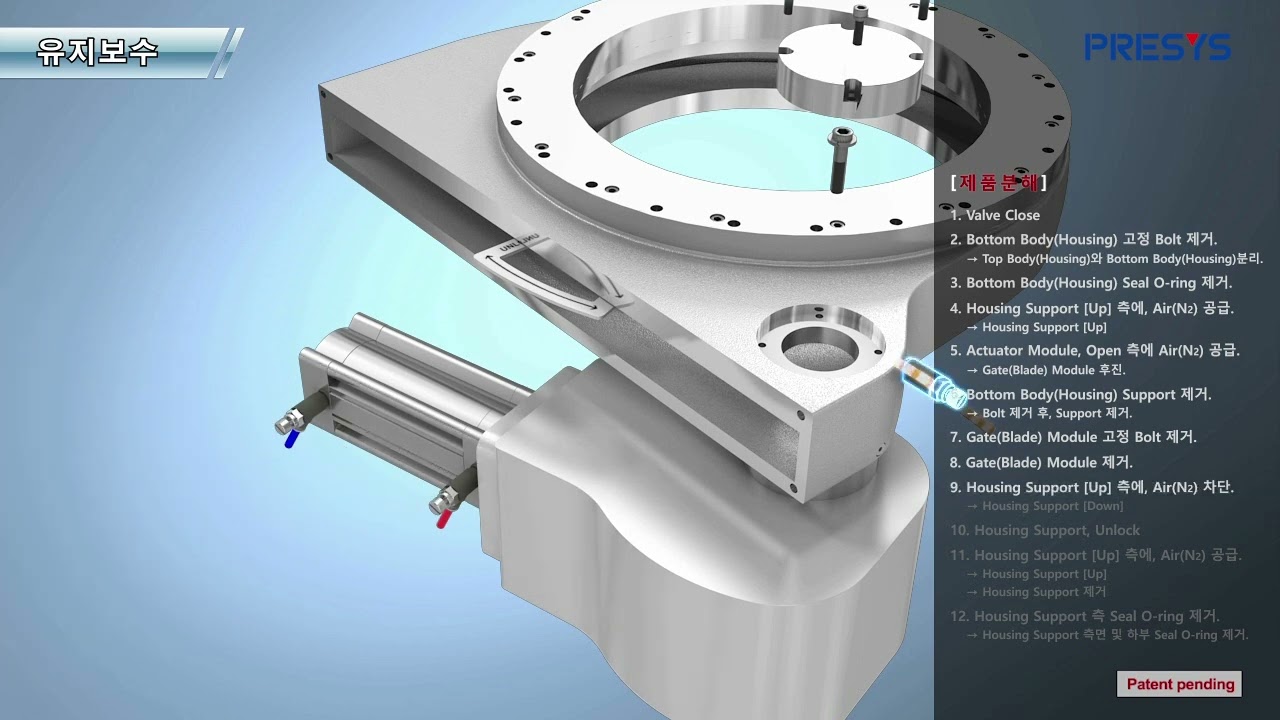Click the UNLOCK lever on the housing
This screenshot has width=1280, height=720.
click(552, 276)
